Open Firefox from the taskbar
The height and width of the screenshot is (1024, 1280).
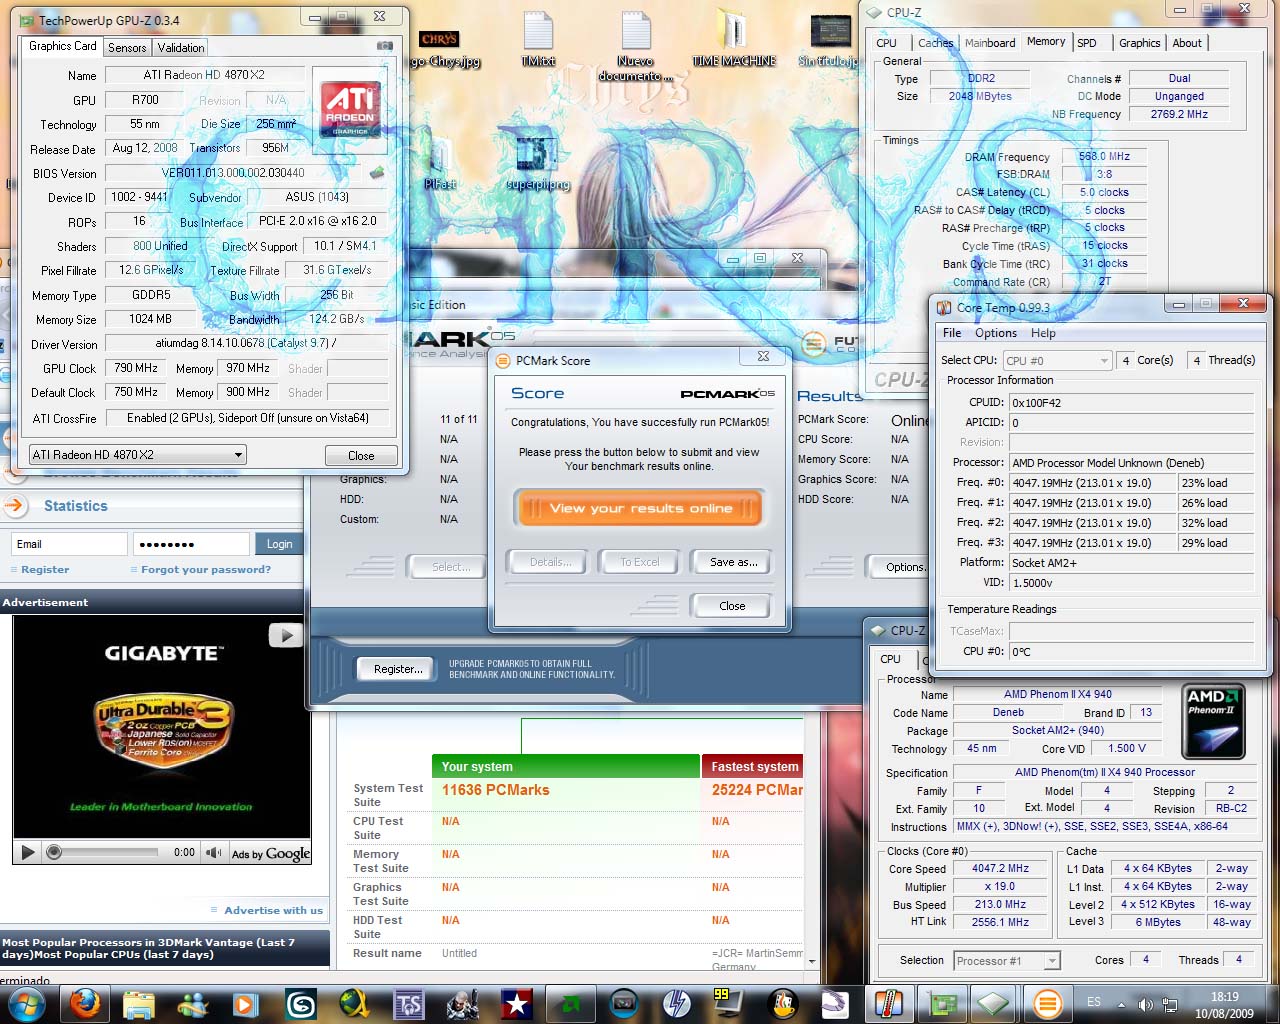click(x=85, y=1003)
